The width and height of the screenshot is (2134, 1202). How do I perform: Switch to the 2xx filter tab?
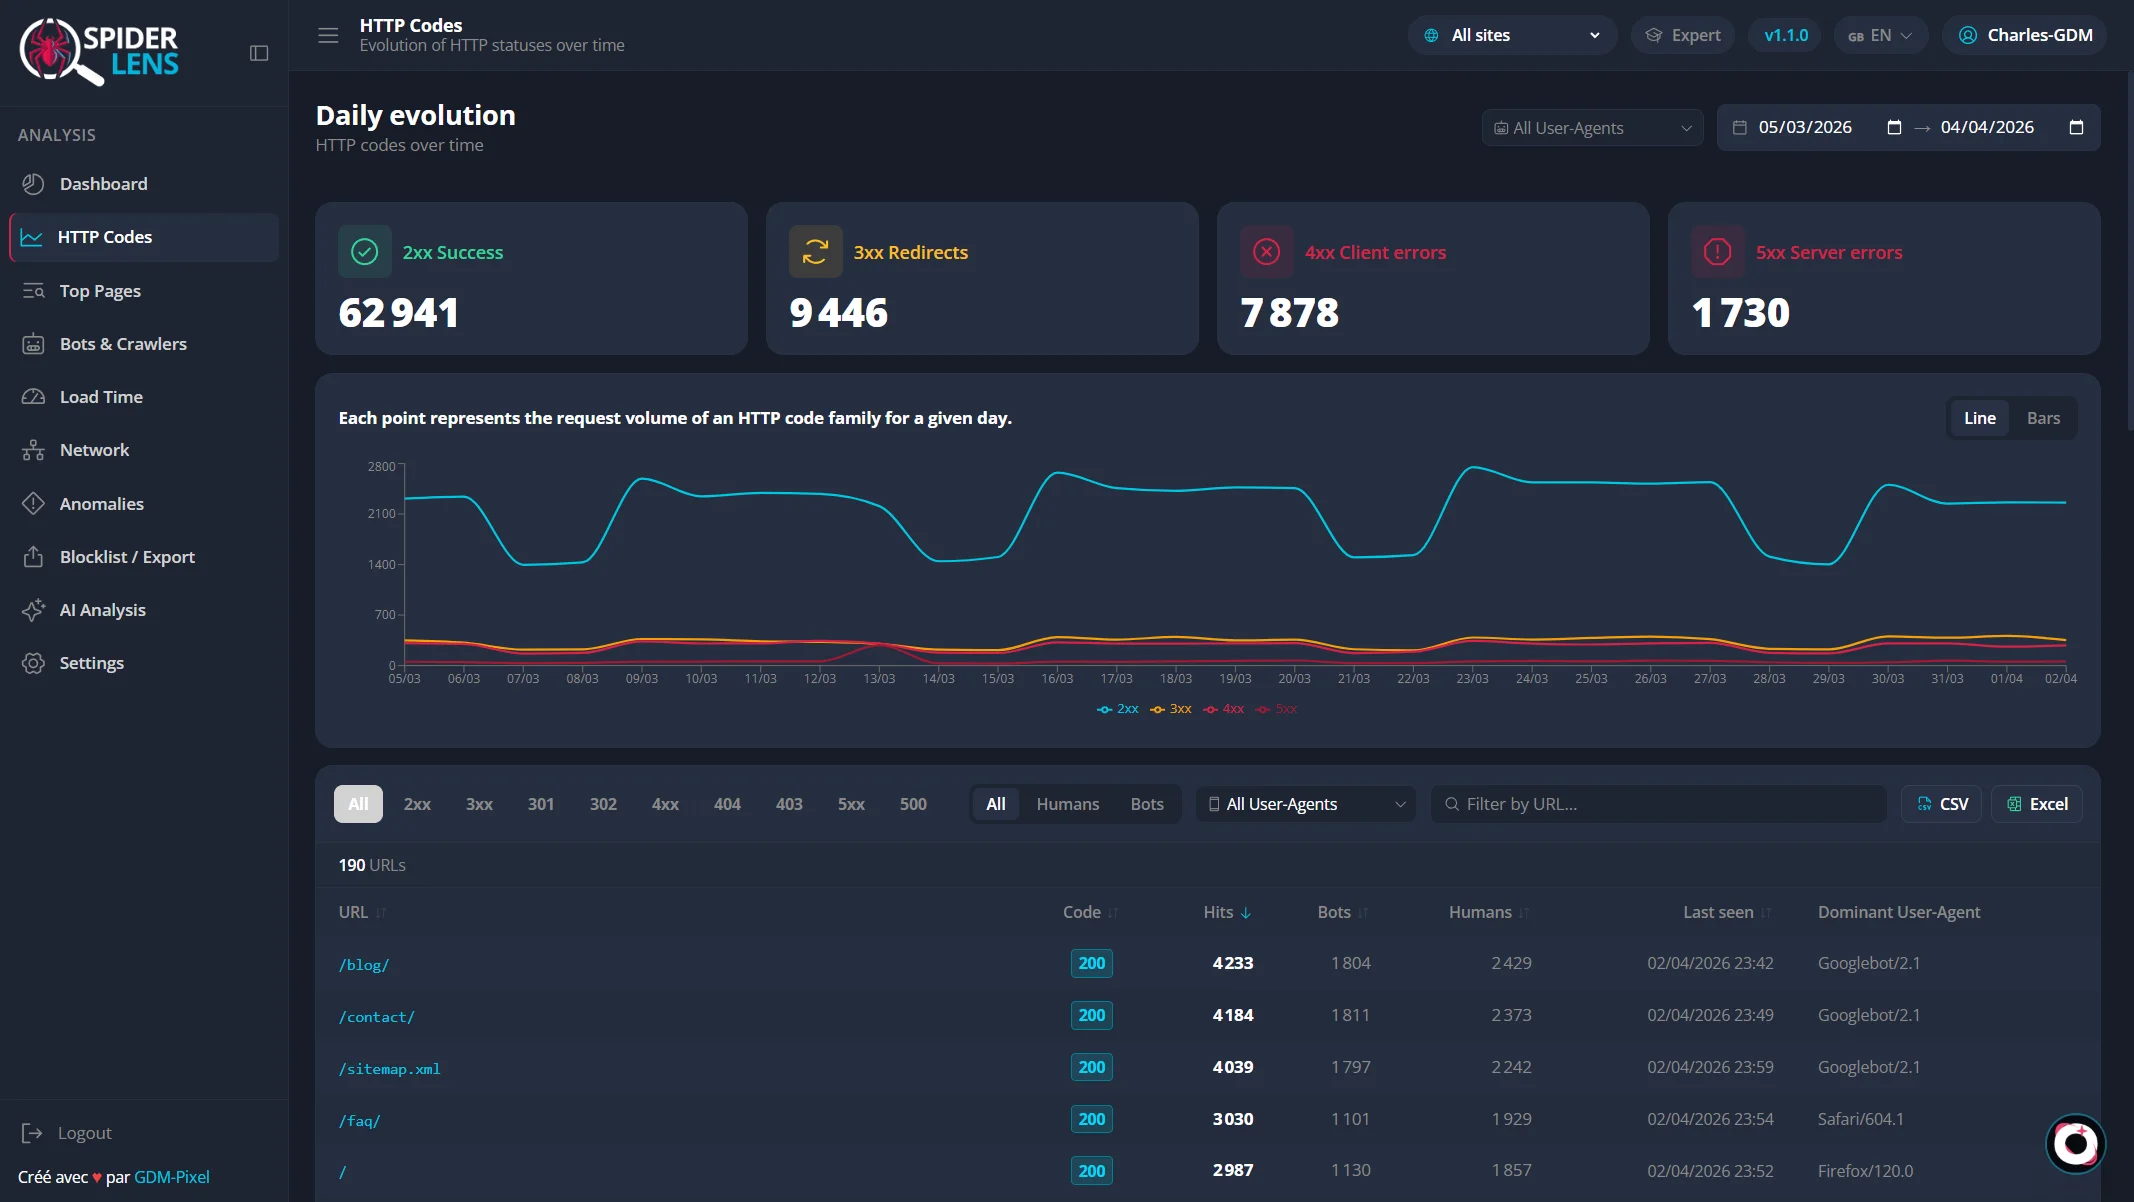click(416, 803)
